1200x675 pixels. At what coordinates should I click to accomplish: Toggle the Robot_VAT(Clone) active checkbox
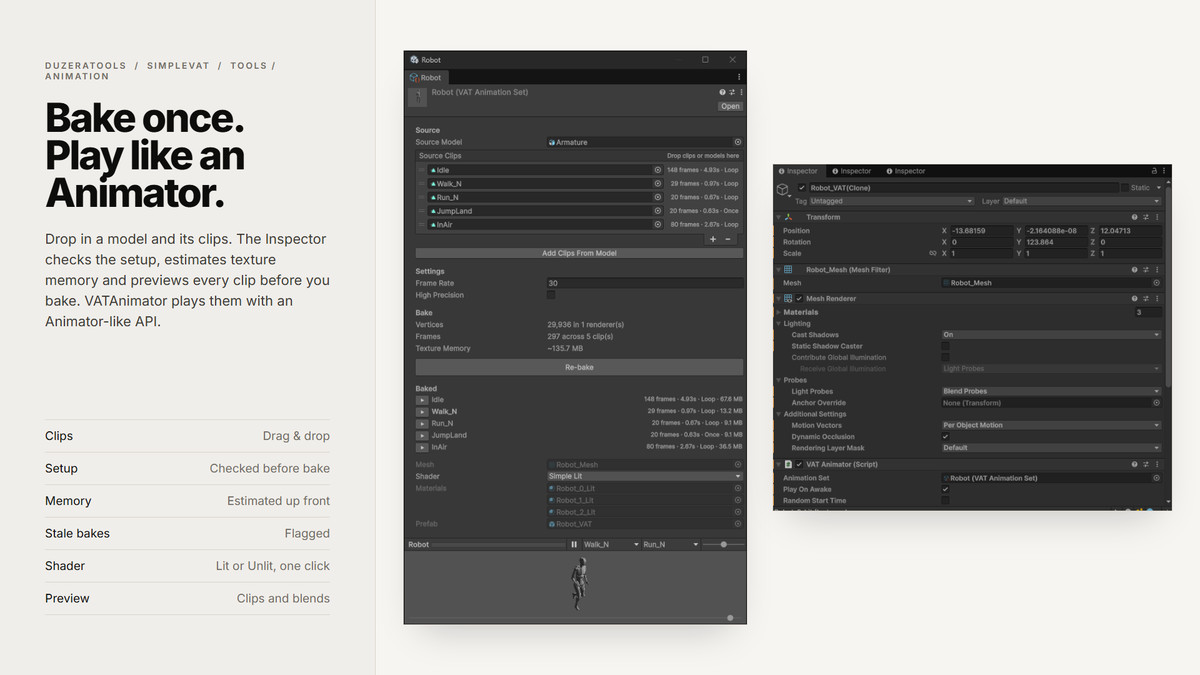click(x=801, y=188)
